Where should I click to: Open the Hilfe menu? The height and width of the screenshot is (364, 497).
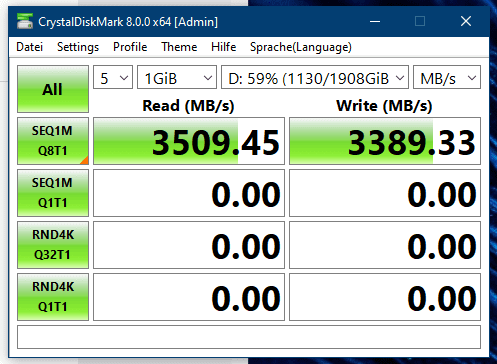click(x=224, y=47)
